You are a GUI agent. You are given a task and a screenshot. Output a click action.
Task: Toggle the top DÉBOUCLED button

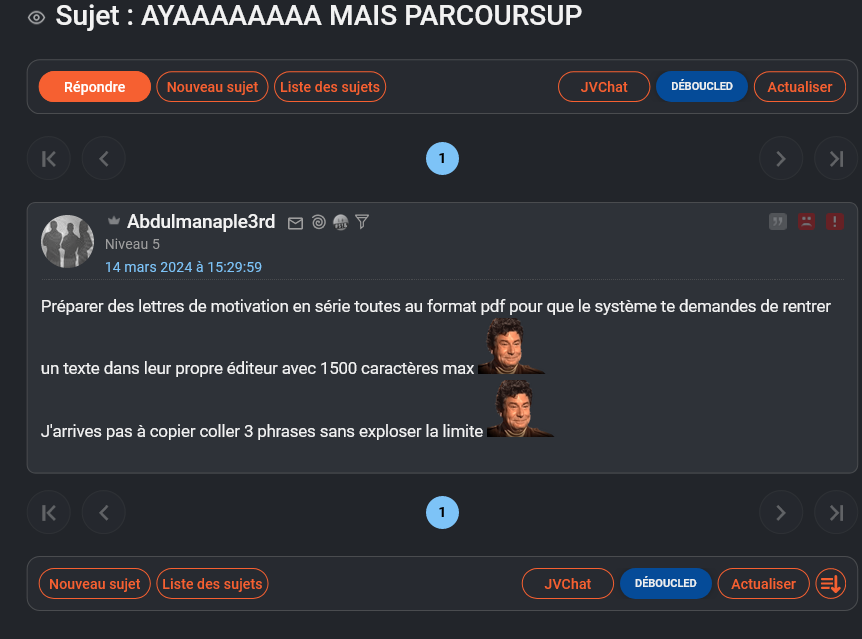pyautogui.click(x=701, y=87)
